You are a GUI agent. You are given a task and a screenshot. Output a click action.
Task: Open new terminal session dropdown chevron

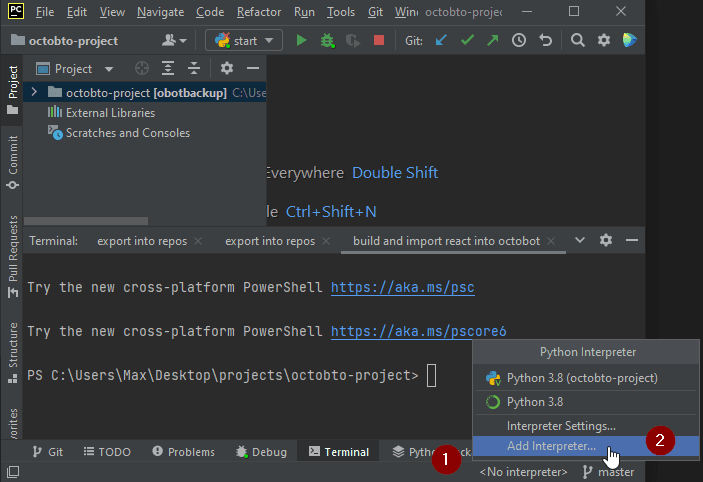tap(580, 240)
